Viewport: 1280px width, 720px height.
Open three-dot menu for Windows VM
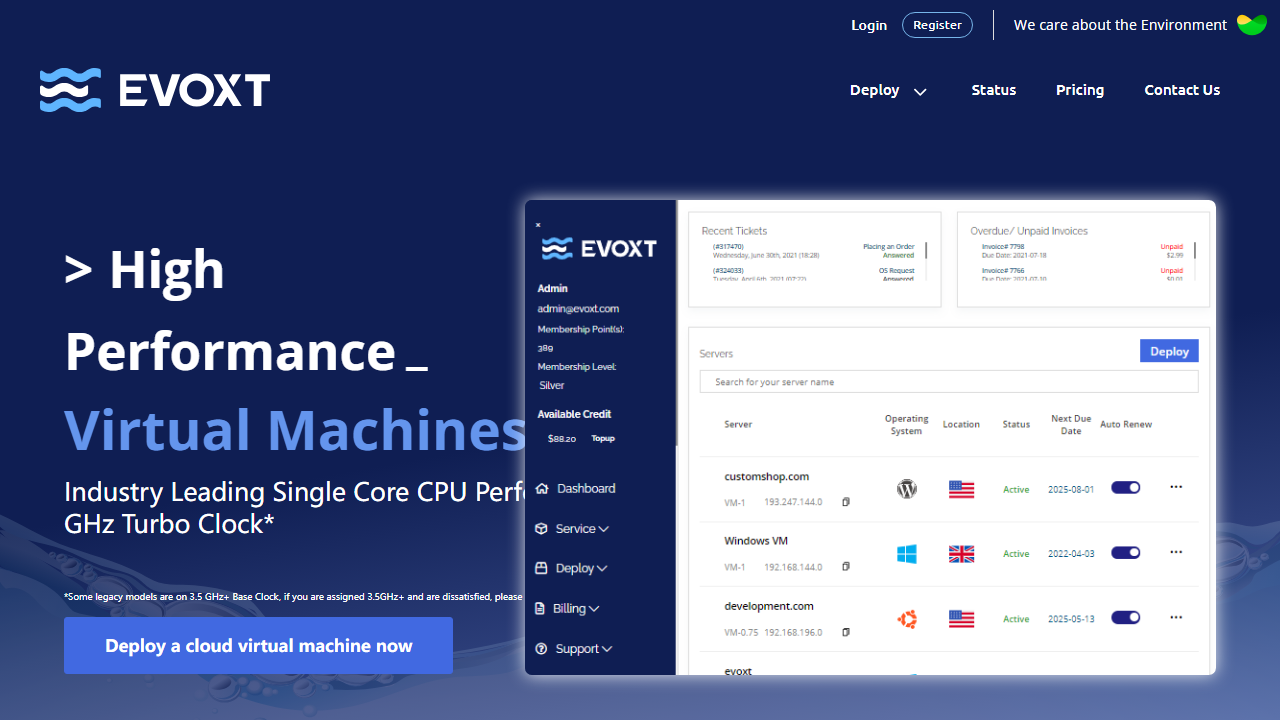pyautogui.click(x=1176, y=552)
